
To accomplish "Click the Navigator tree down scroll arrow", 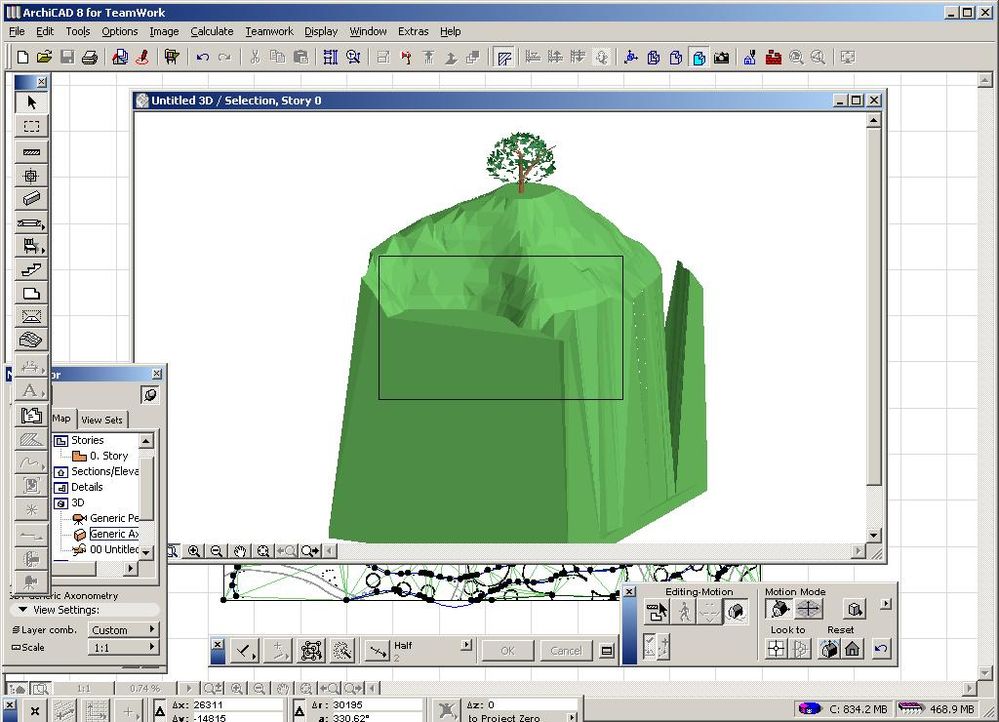I will click(147, 552).
